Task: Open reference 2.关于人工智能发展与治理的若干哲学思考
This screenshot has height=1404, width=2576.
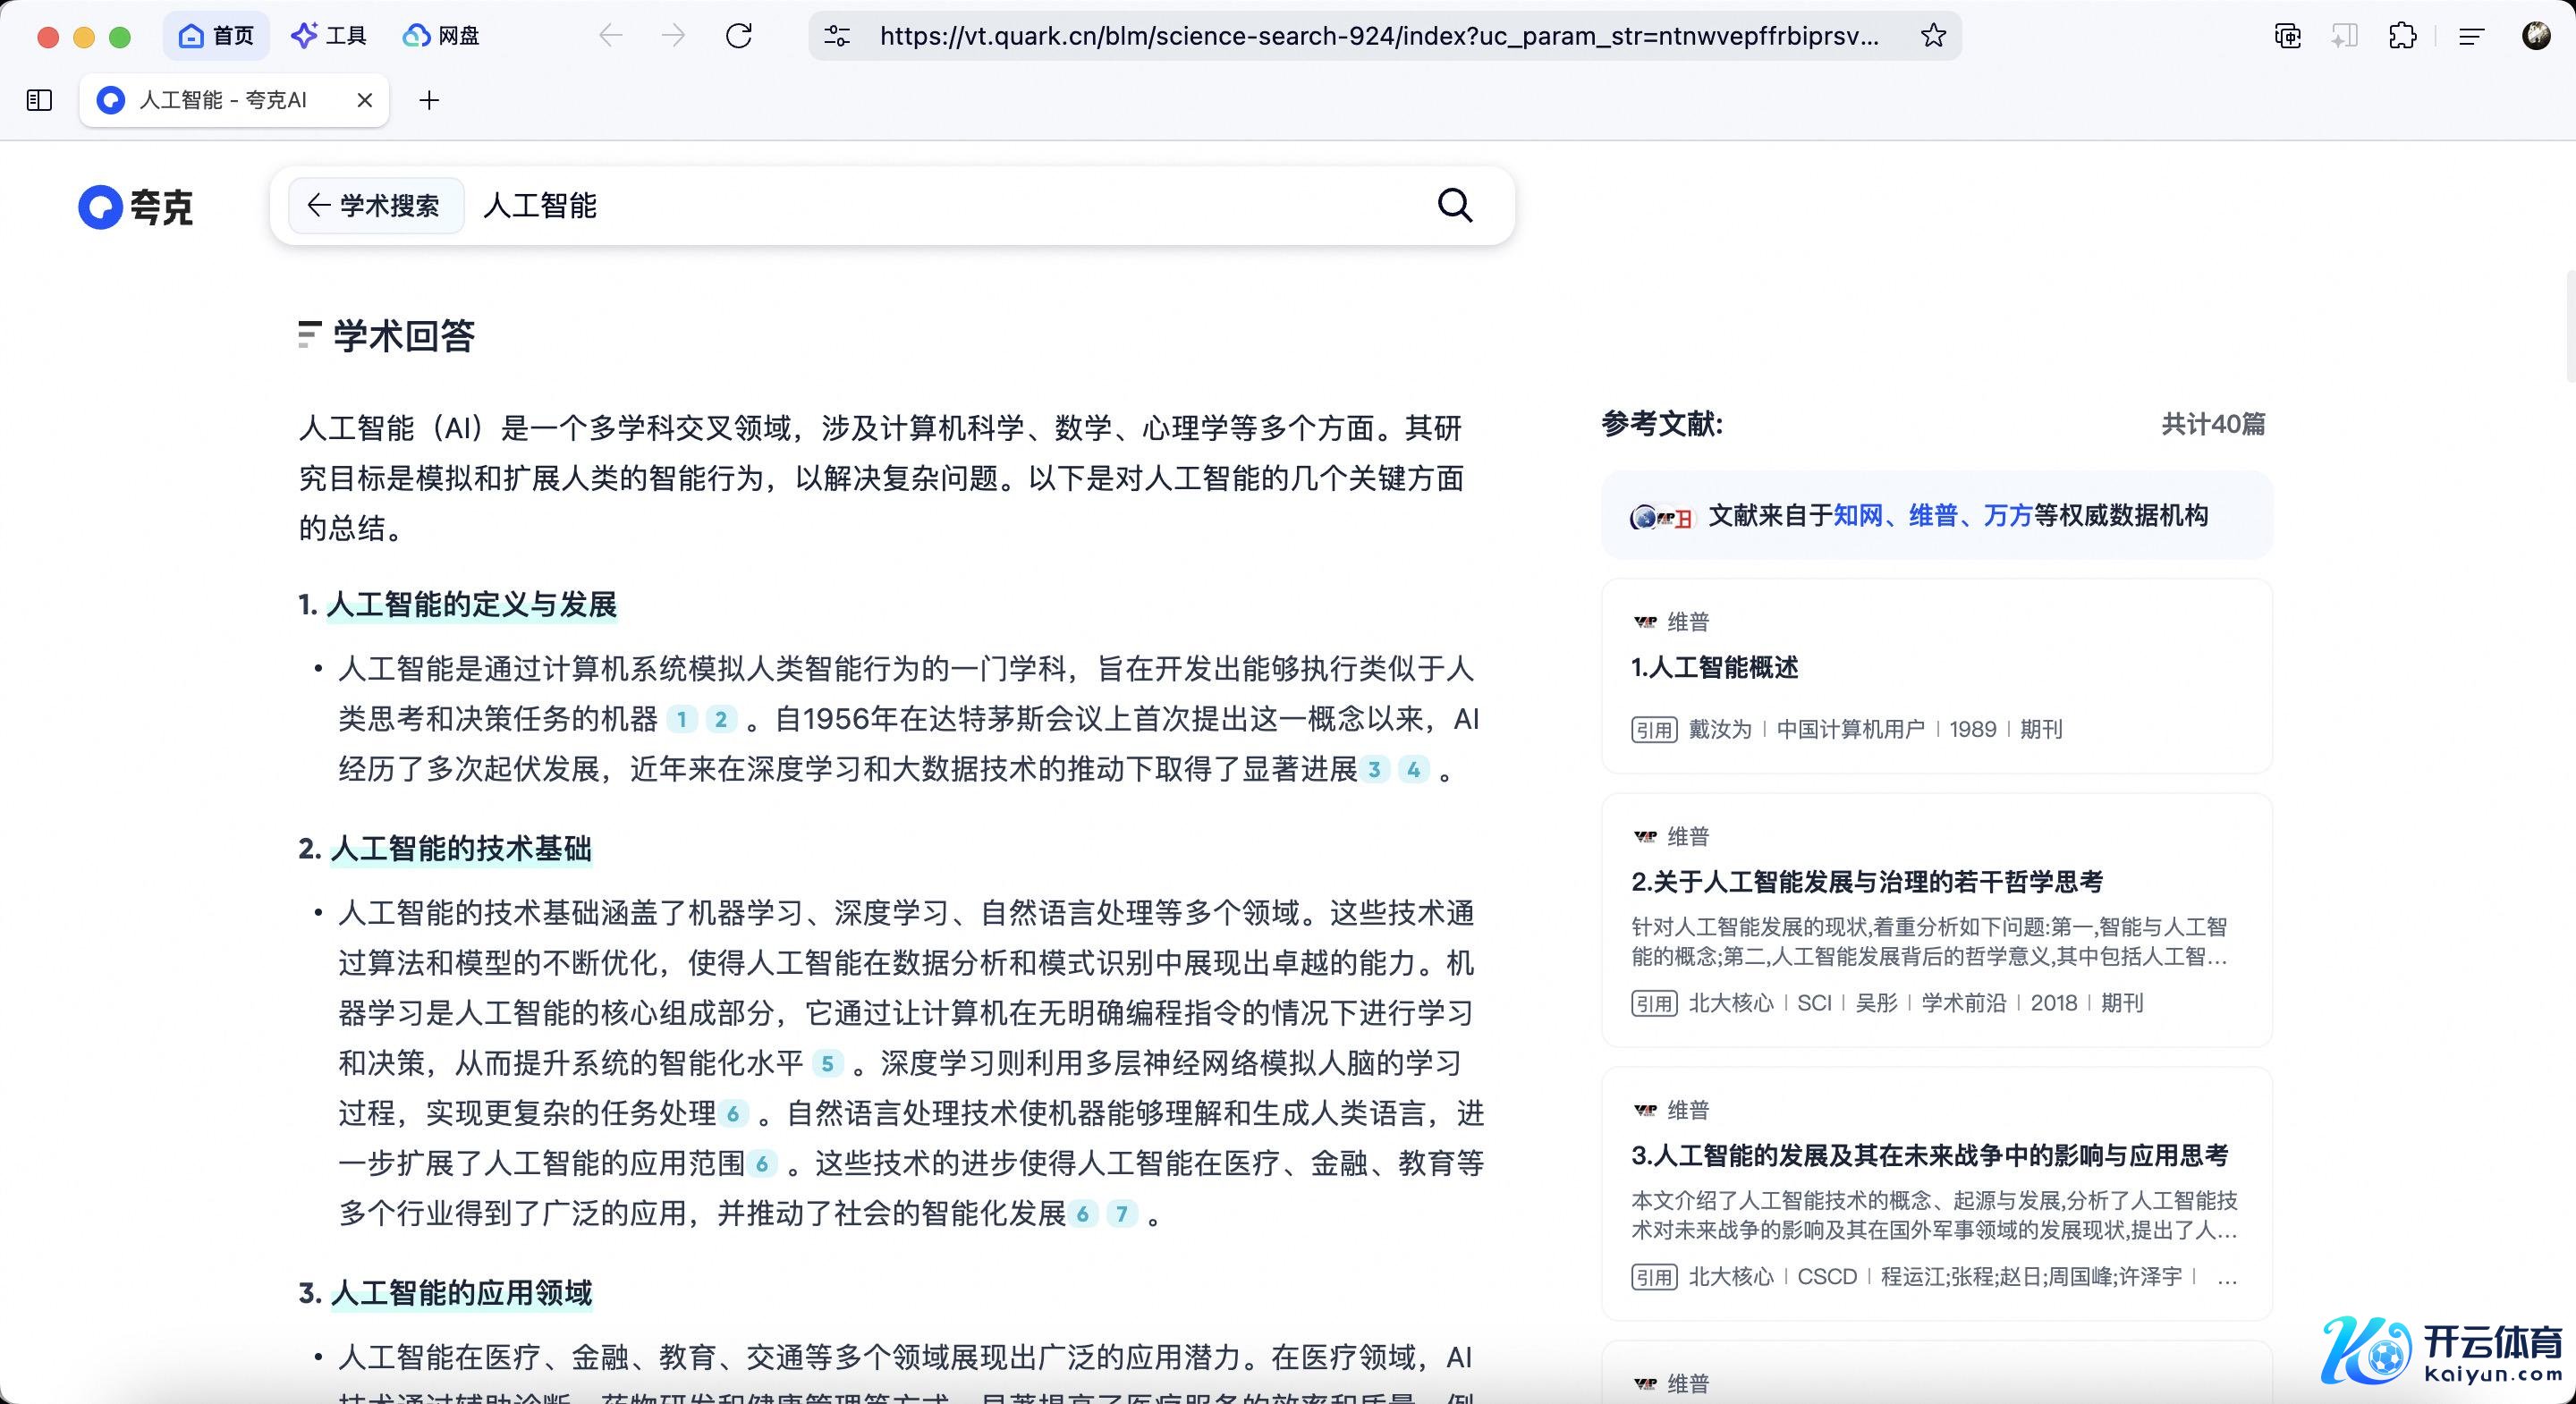Action: coord(1866,882)
